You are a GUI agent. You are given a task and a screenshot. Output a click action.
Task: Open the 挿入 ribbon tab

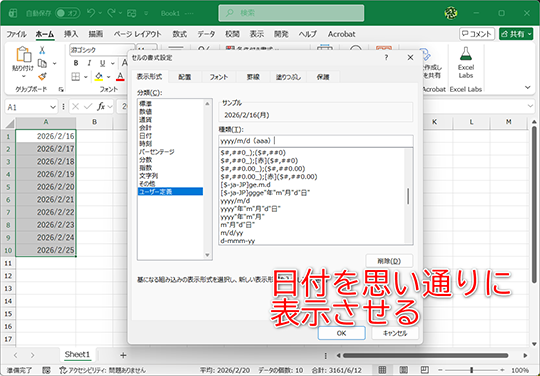click(x=71, y=34)
